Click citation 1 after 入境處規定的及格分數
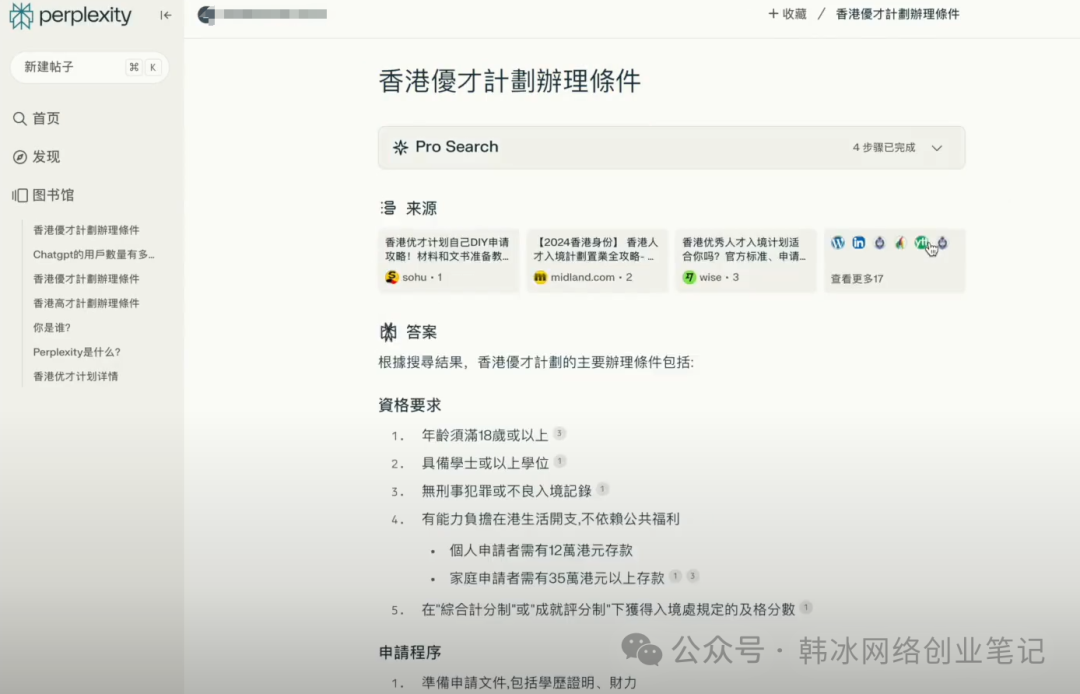This screenshot has width=1080, height=694. click(x=806, y=607)
